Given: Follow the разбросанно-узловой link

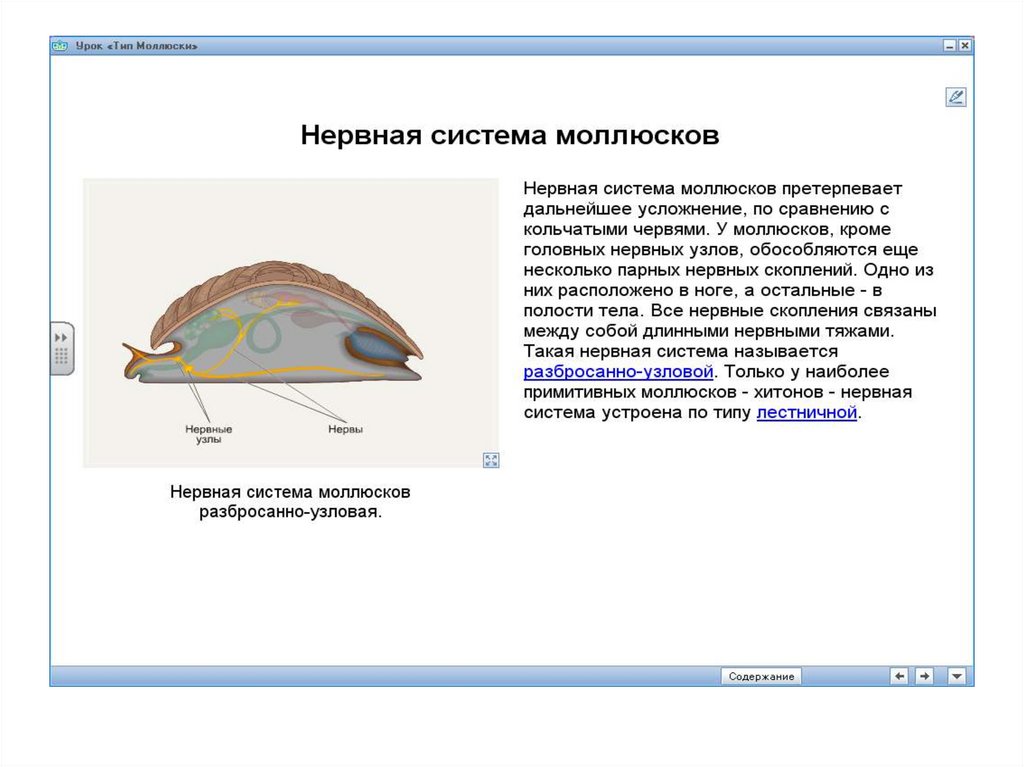Looking at the screenshot, I should 618,371.
